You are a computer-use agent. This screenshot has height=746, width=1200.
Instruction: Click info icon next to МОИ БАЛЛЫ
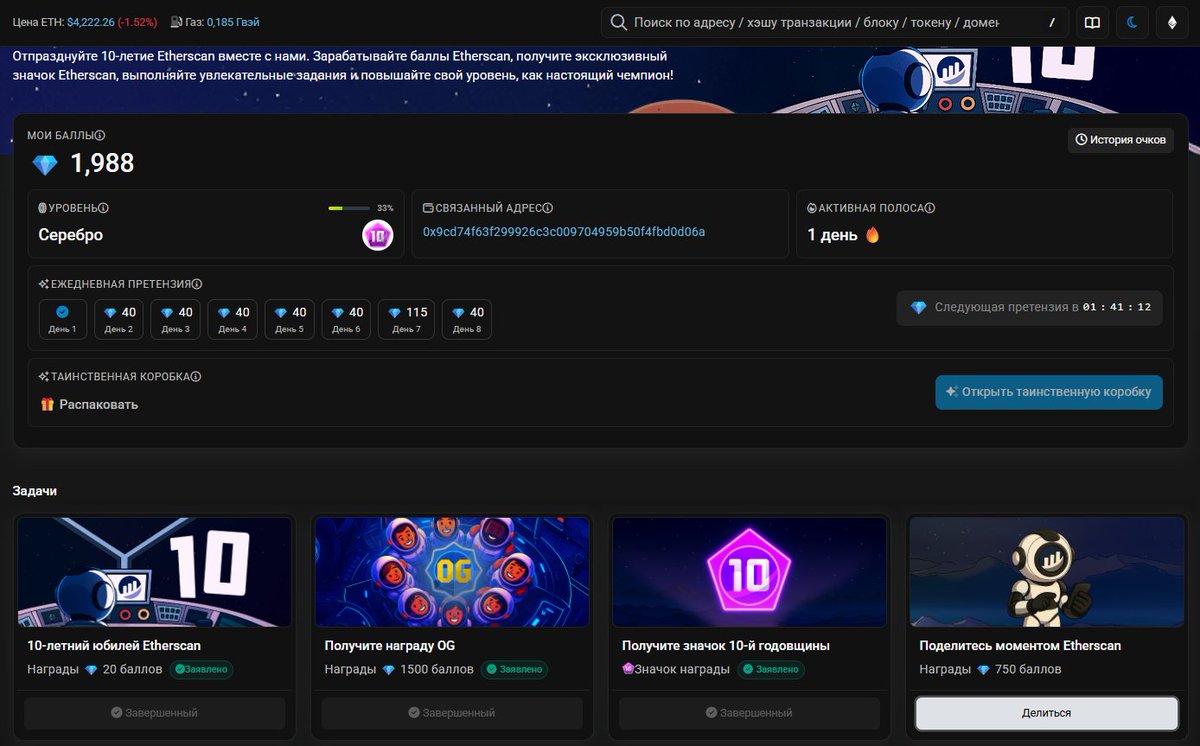coord(100,136)
